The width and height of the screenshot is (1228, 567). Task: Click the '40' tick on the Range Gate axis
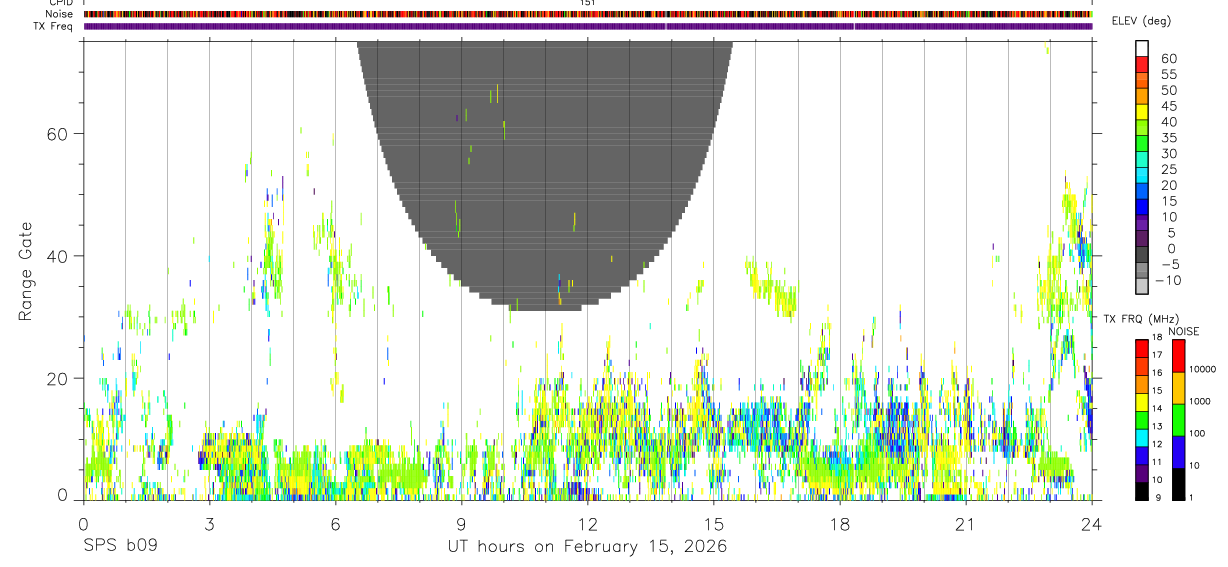click(56, 256)
